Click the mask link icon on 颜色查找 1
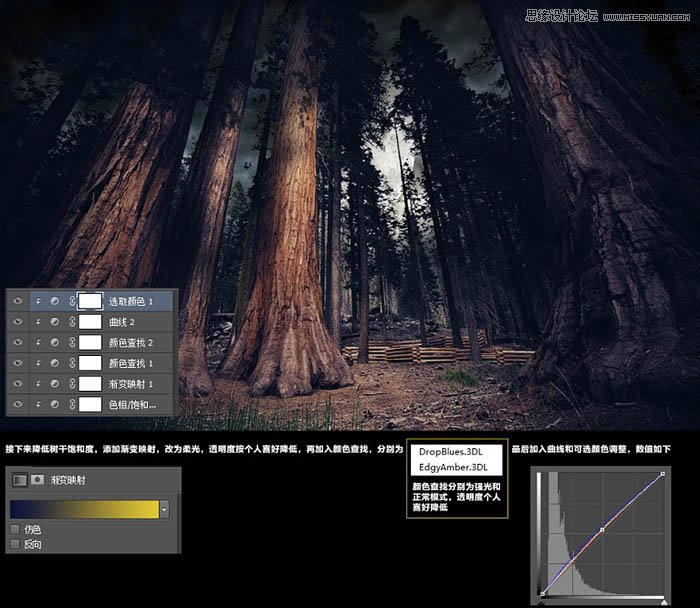Screen dimensions: 700x608 click(72, 363)
